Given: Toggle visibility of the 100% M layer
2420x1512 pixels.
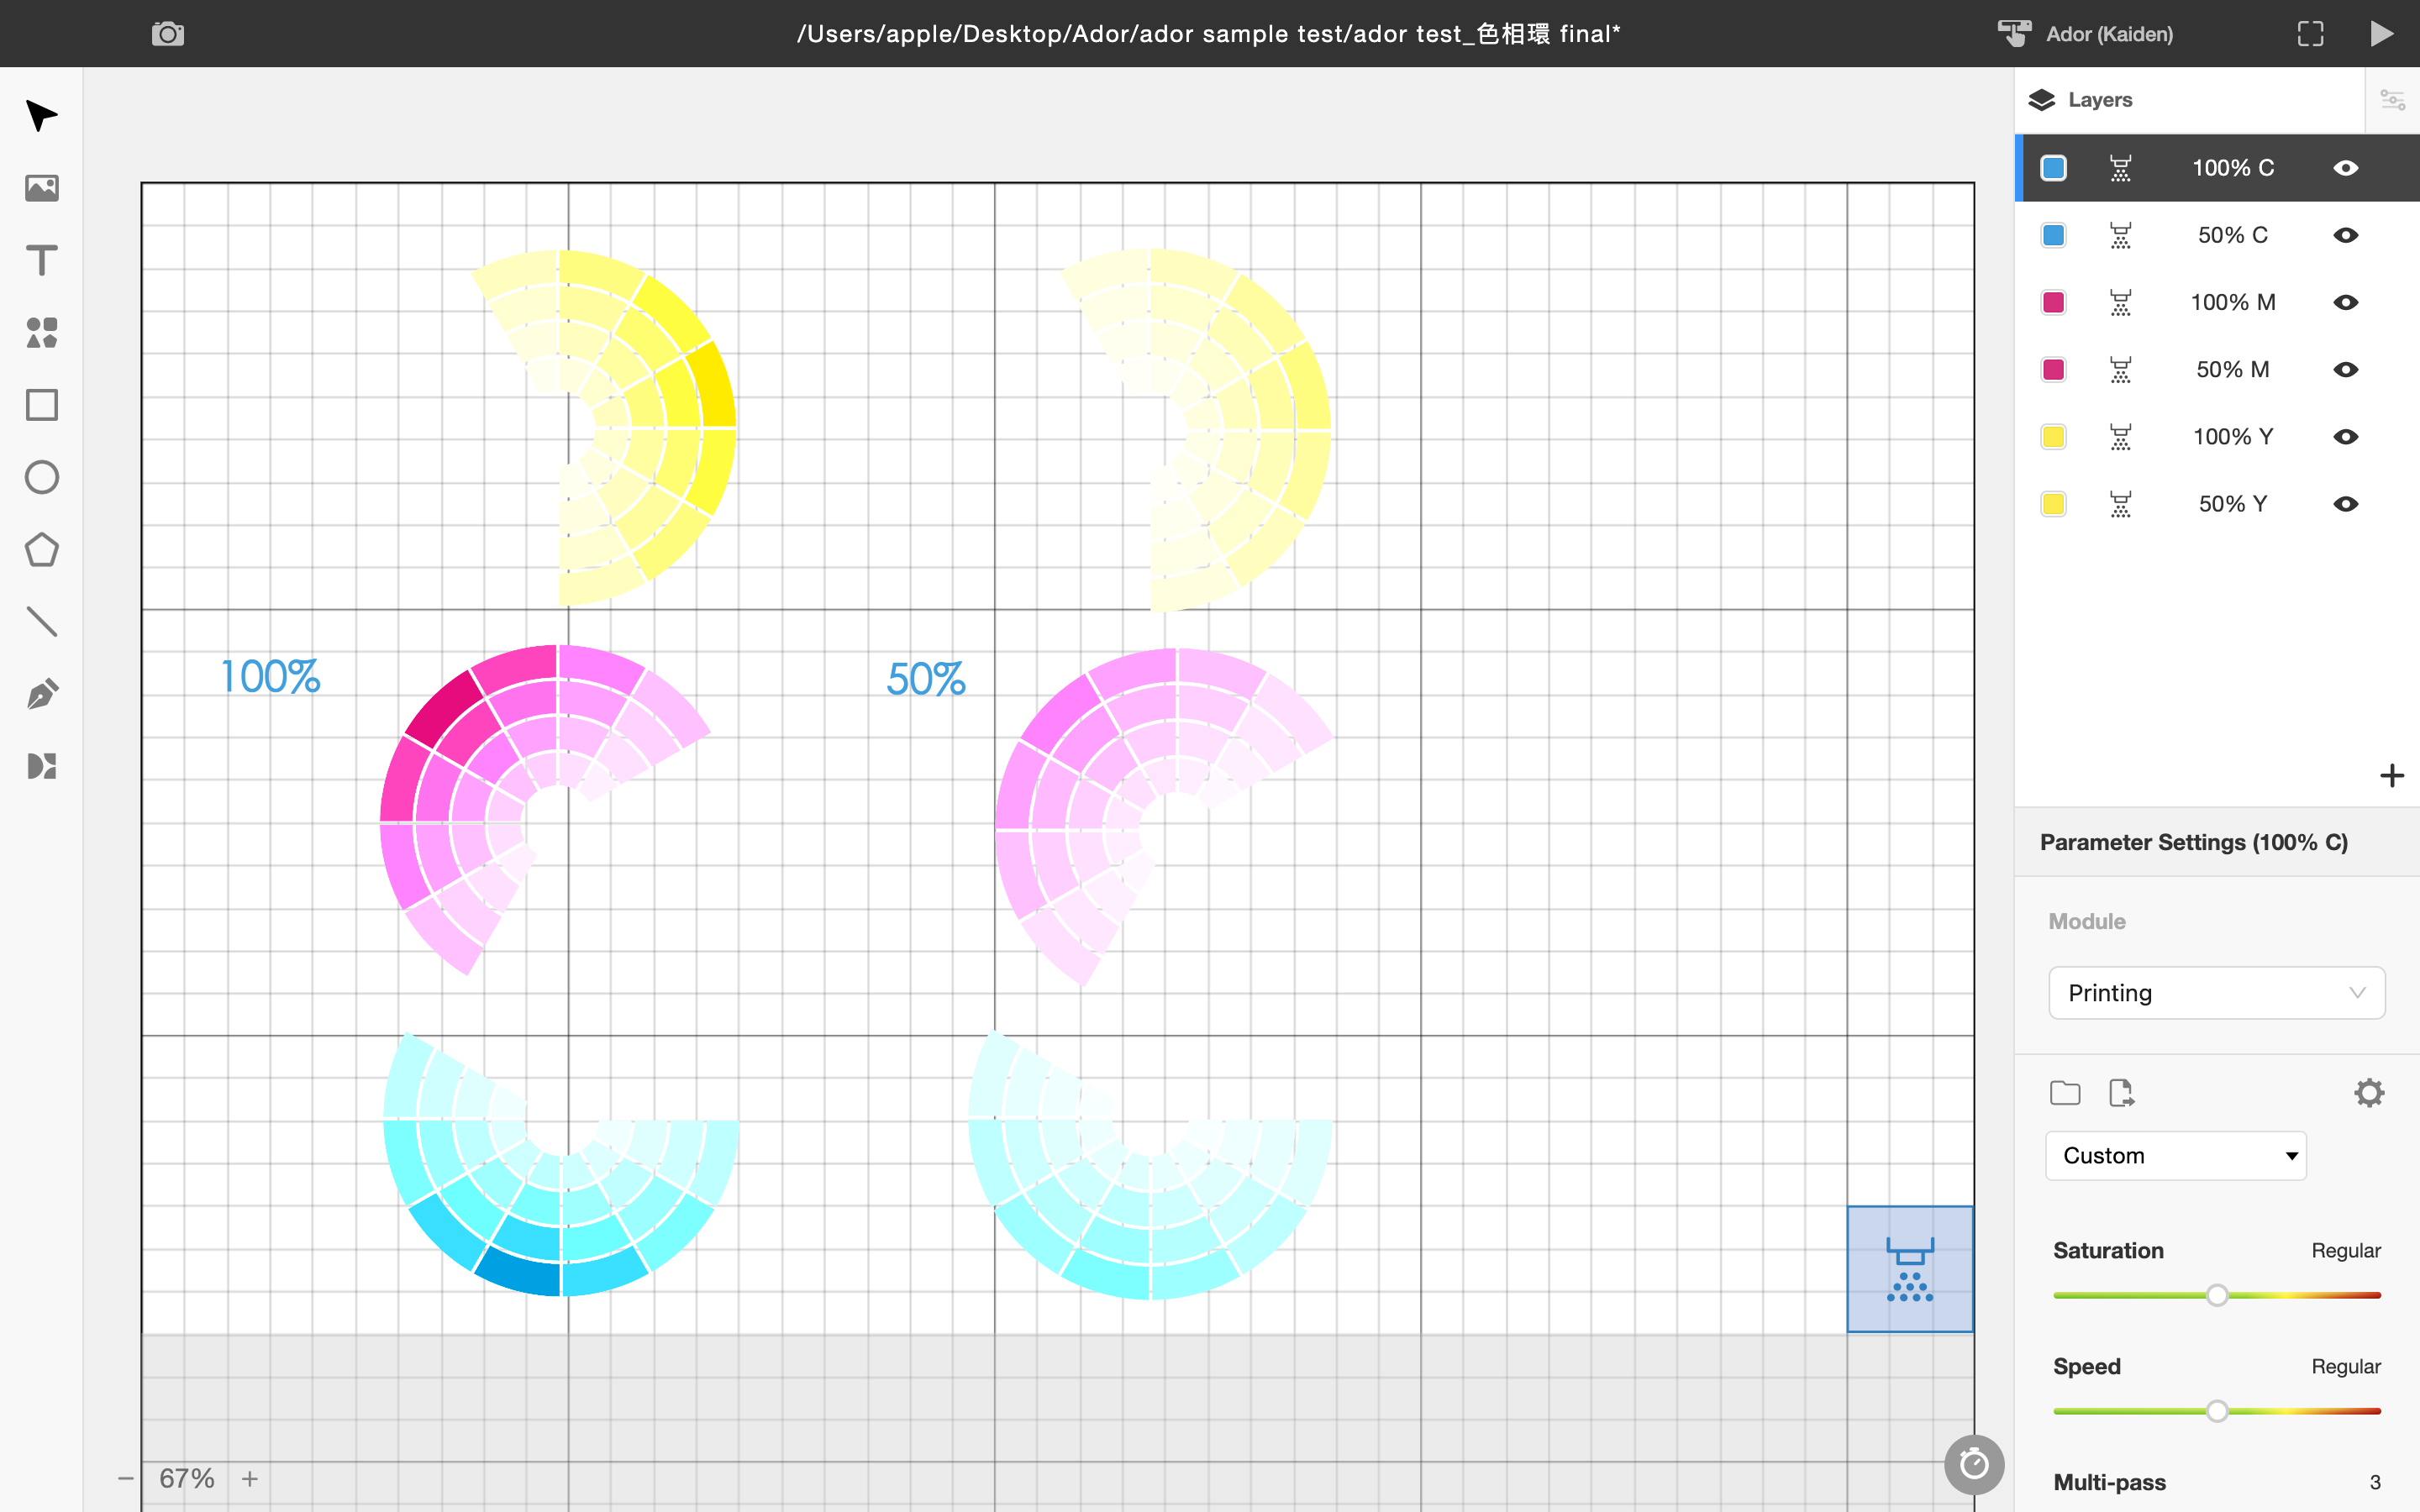Looking at the screenshot, I should [2345, 302].
